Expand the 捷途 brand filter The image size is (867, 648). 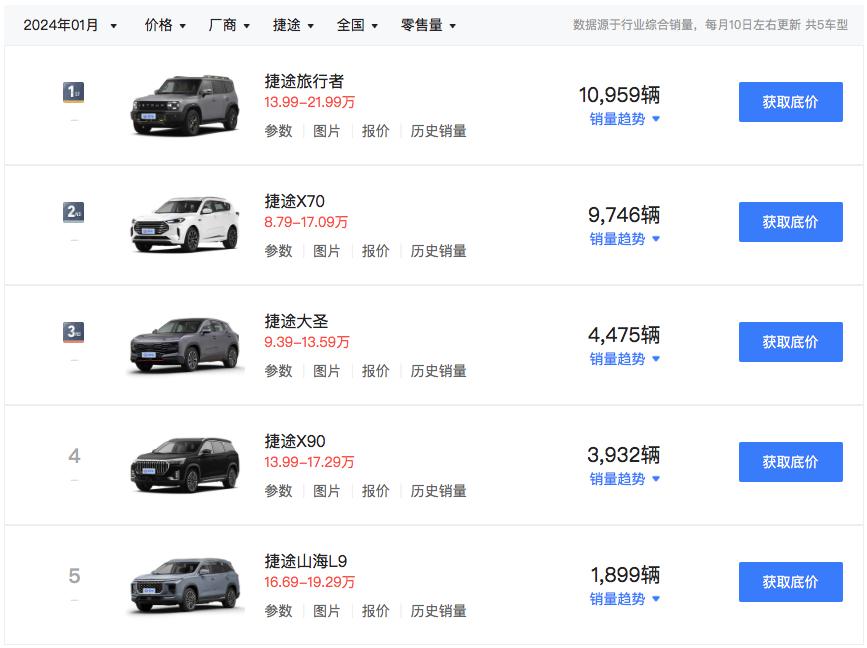293,25
